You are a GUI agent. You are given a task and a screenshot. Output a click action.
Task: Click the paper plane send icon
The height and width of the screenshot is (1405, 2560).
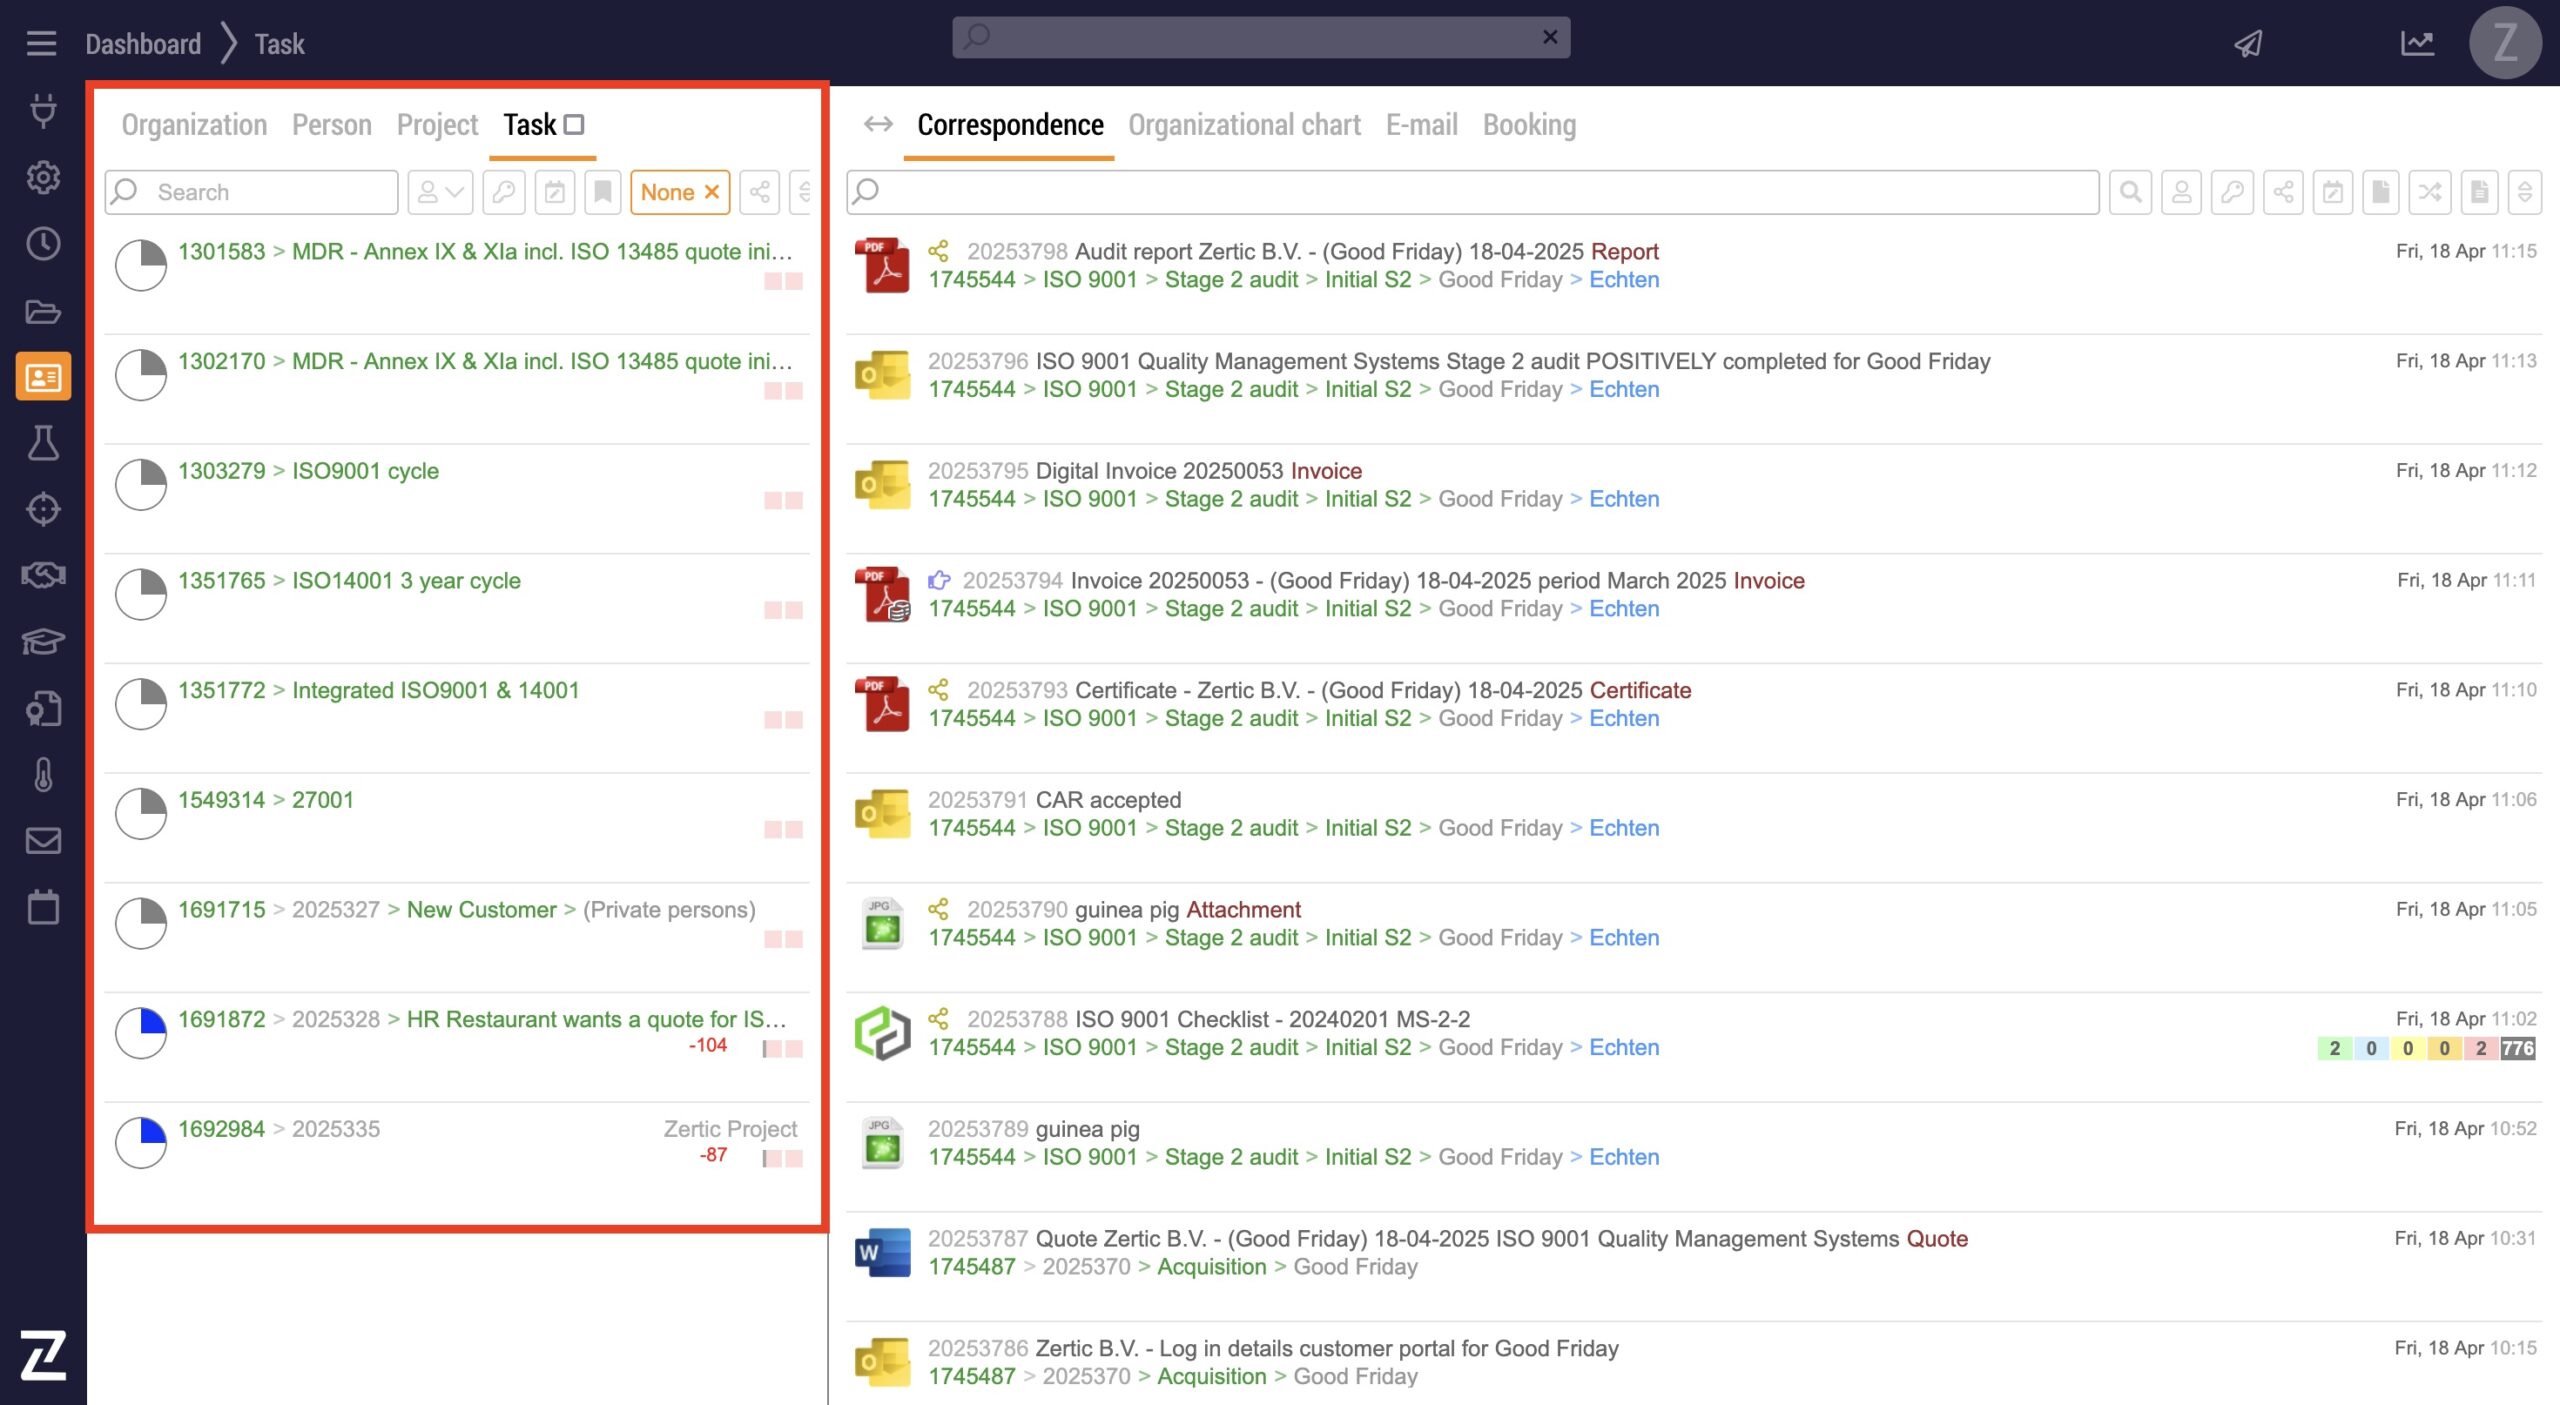(x=2248, y=43)
